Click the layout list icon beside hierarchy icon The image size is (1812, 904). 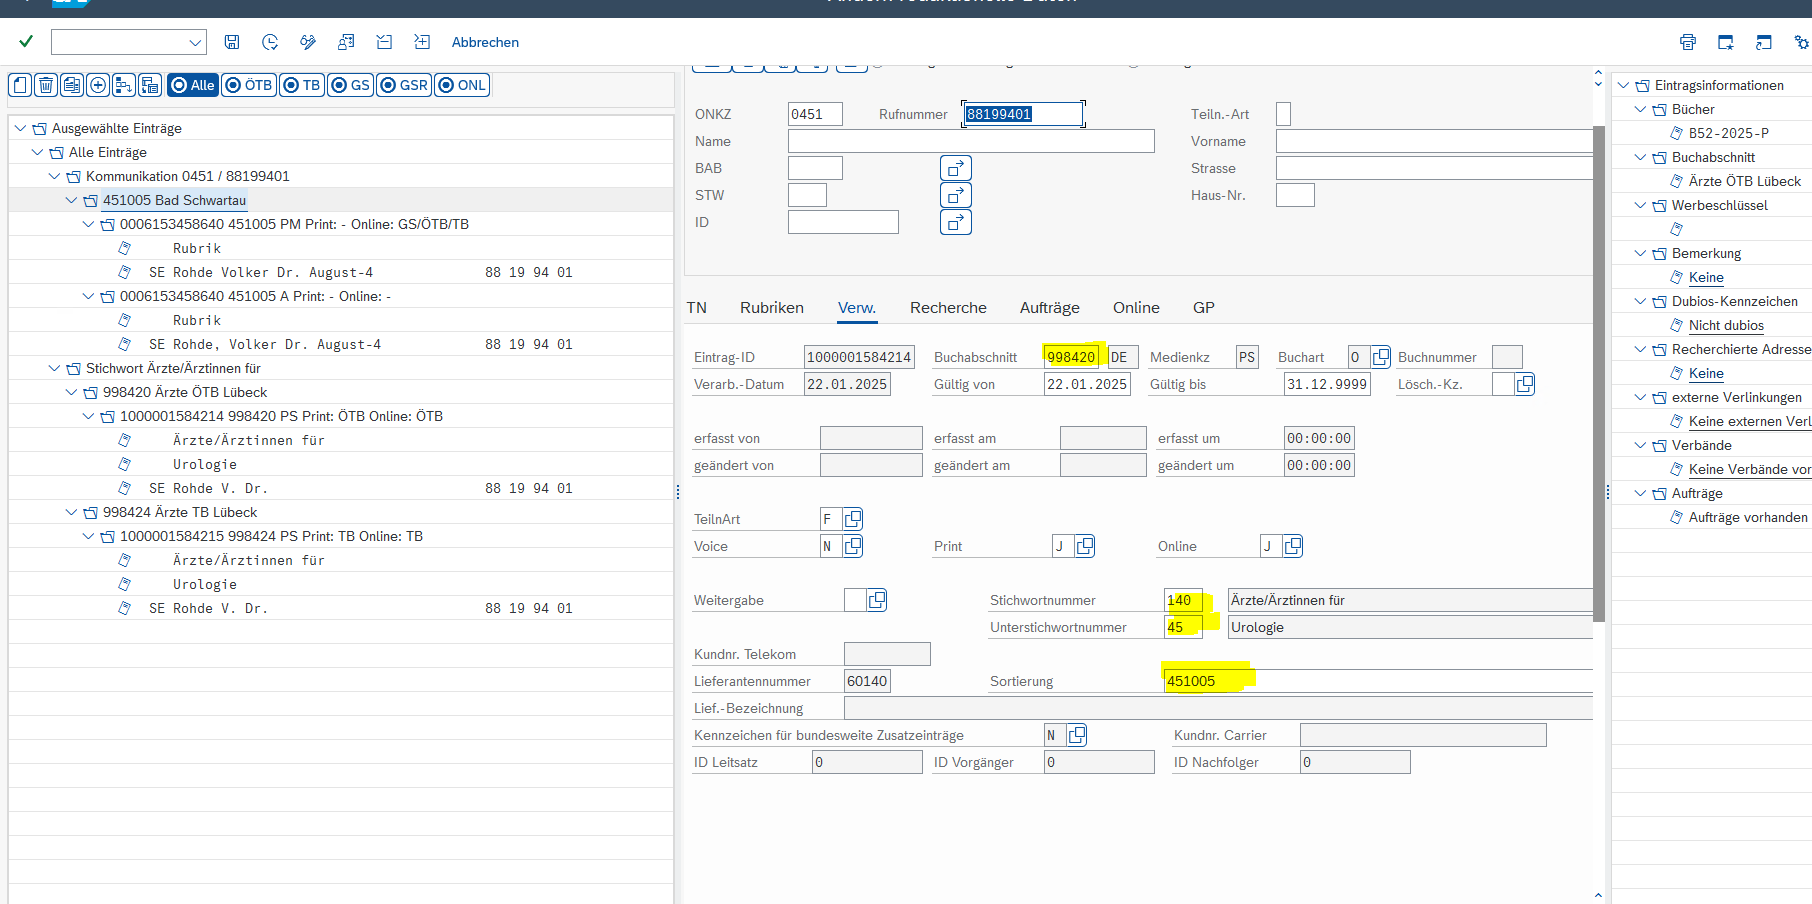pos(150,85)
